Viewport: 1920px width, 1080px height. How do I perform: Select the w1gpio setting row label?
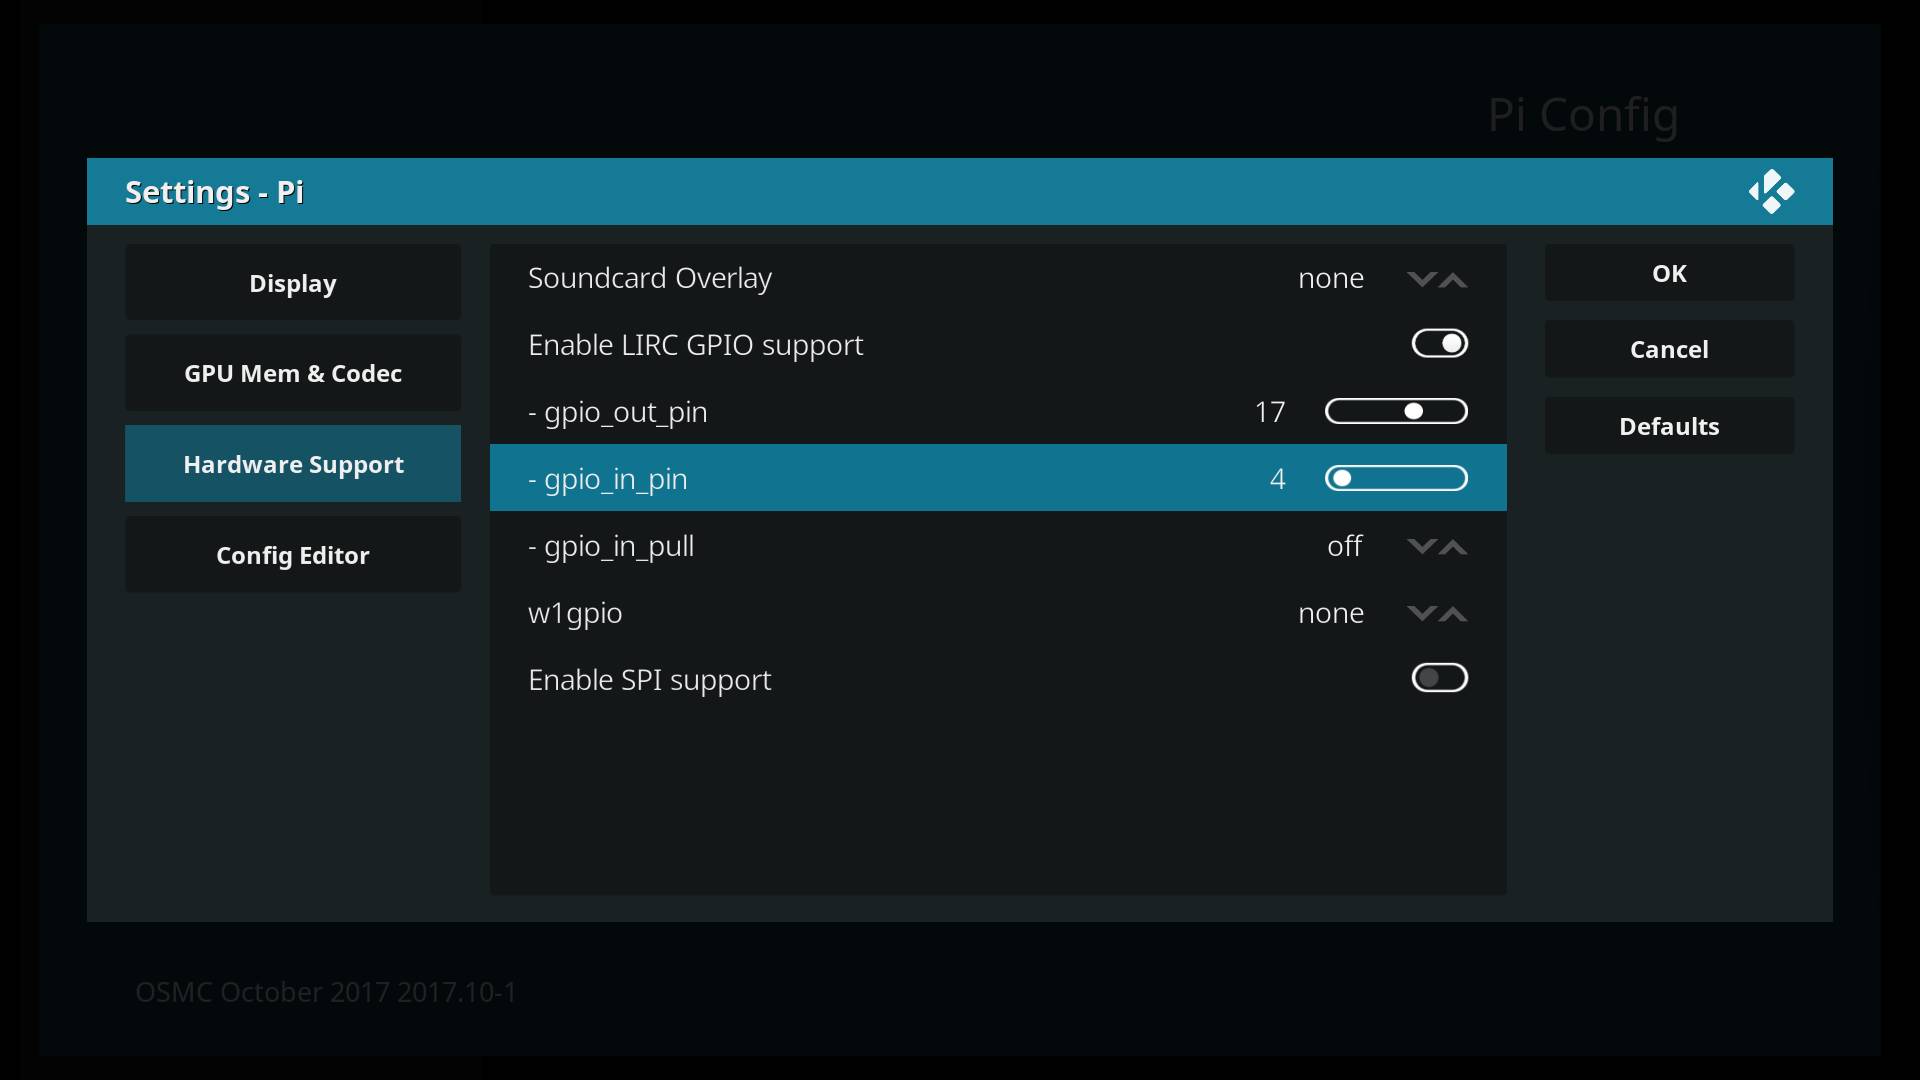click(575, 613)
